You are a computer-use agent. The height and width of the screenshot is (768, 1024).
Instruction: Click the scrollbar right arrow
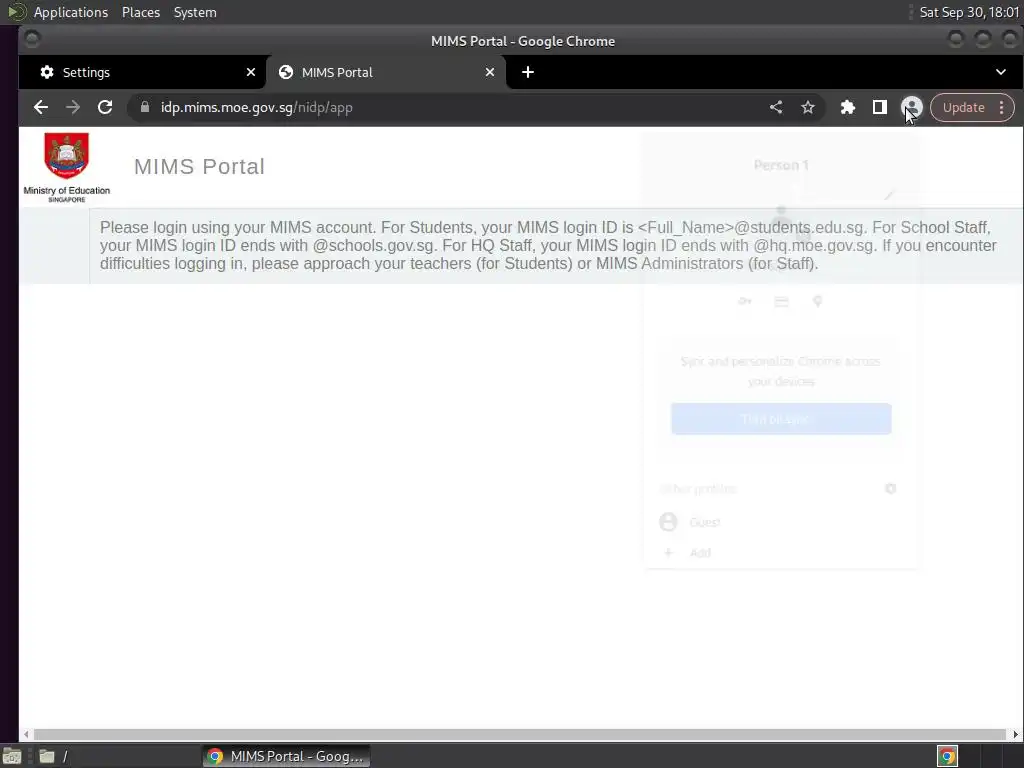1016,735
